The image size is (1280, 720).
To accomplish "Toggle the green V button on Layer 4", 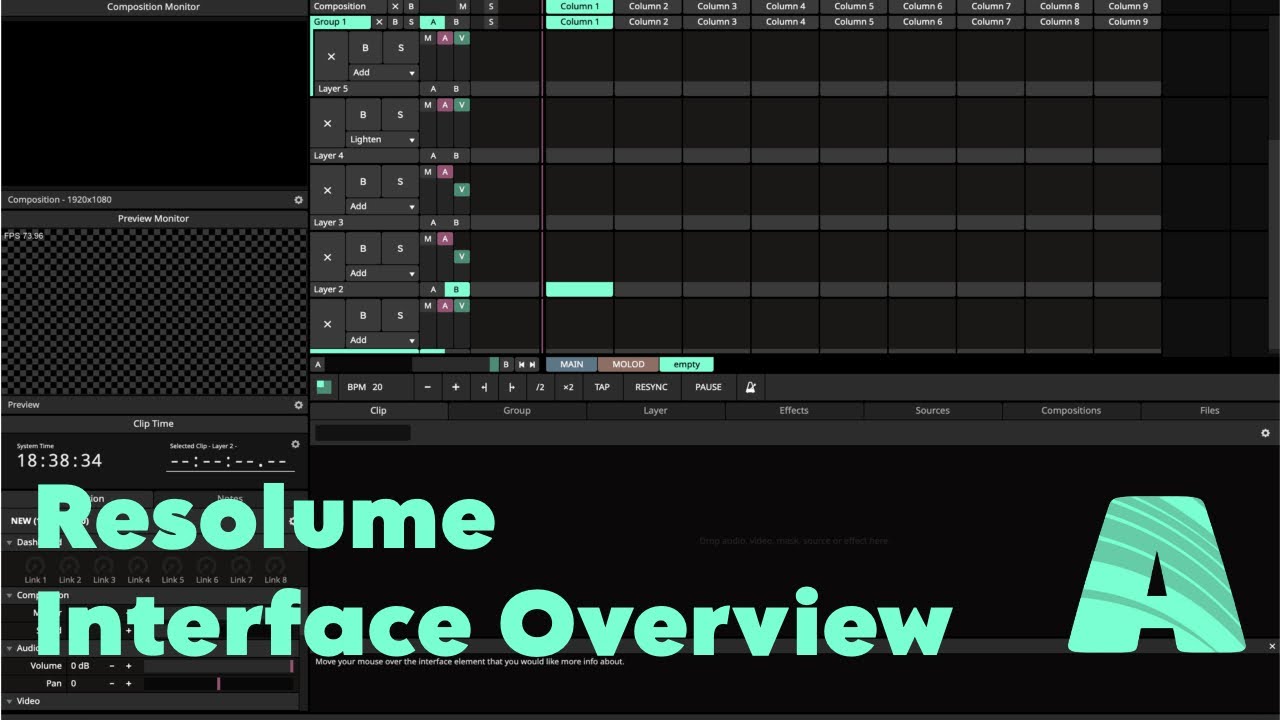I will click(461, 105).
